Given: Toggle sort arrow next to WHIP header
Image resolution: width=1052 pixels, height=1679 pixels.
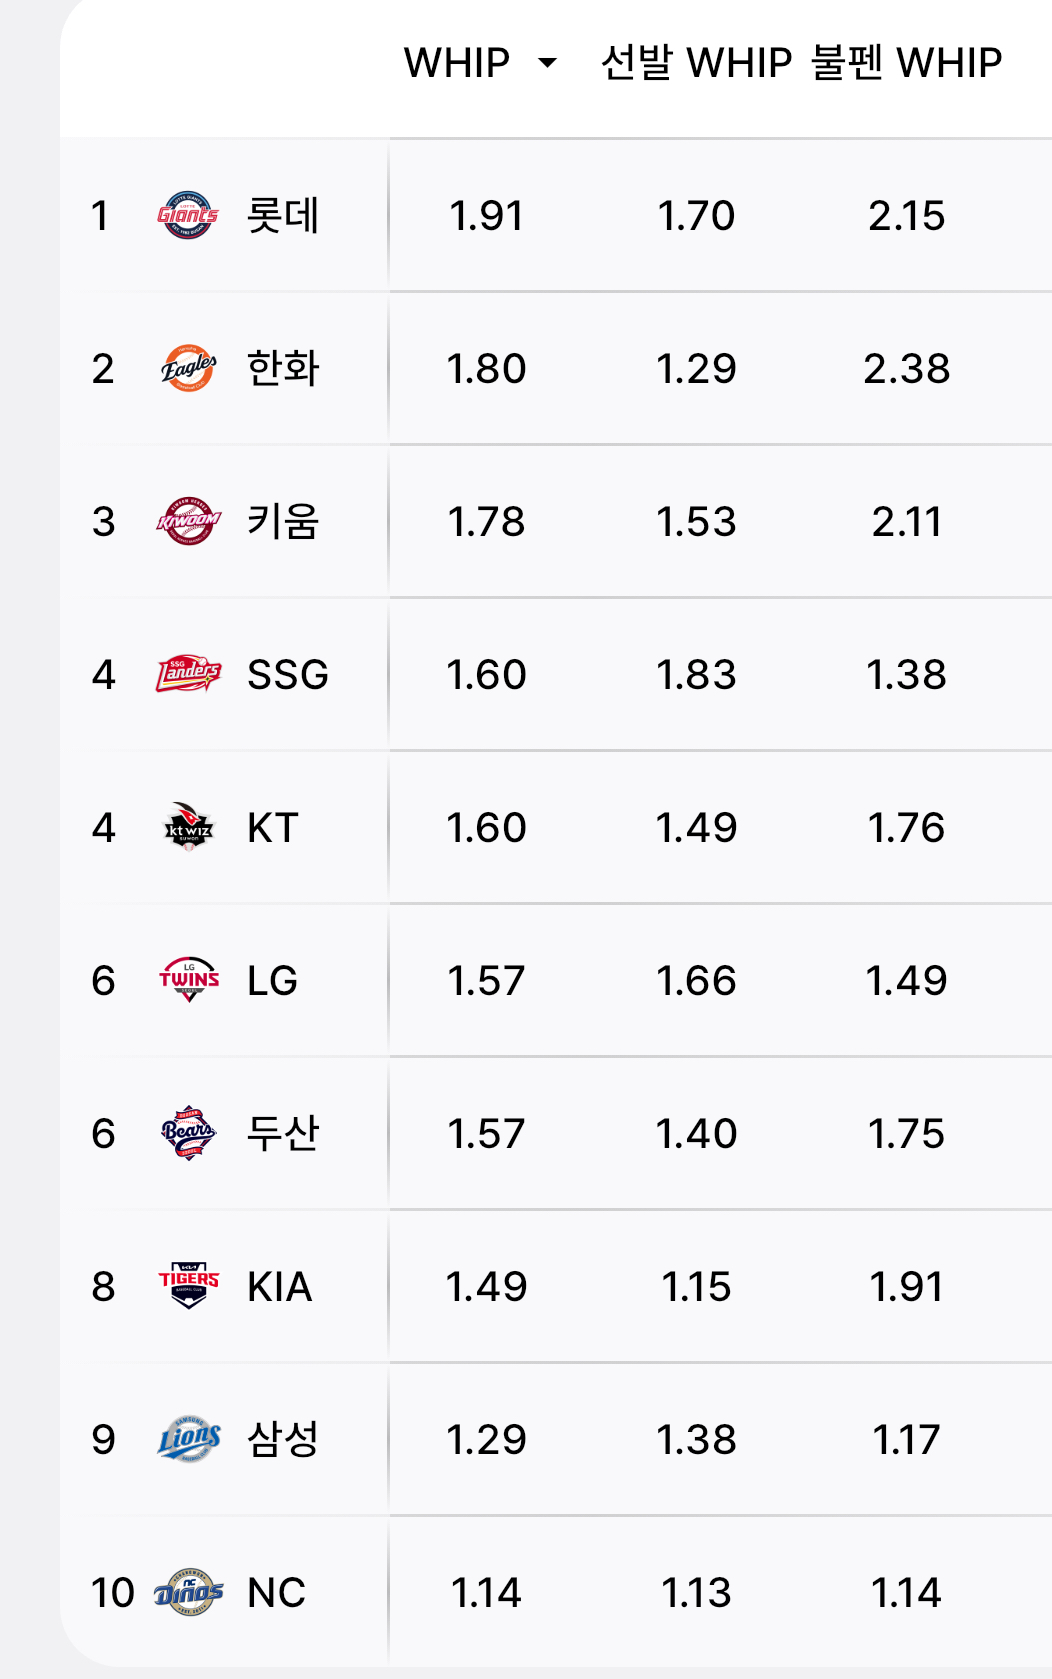Looking at the screenshot, I should pos(547,63).
